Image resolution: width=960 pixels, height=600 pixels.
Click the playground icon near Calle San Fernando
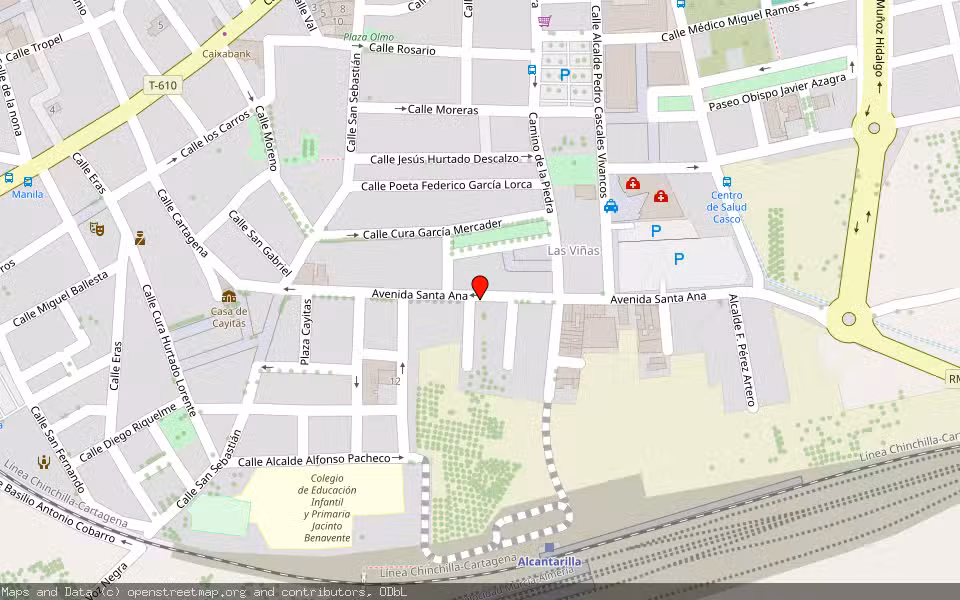pyautogui.click(x=44, y=462)
